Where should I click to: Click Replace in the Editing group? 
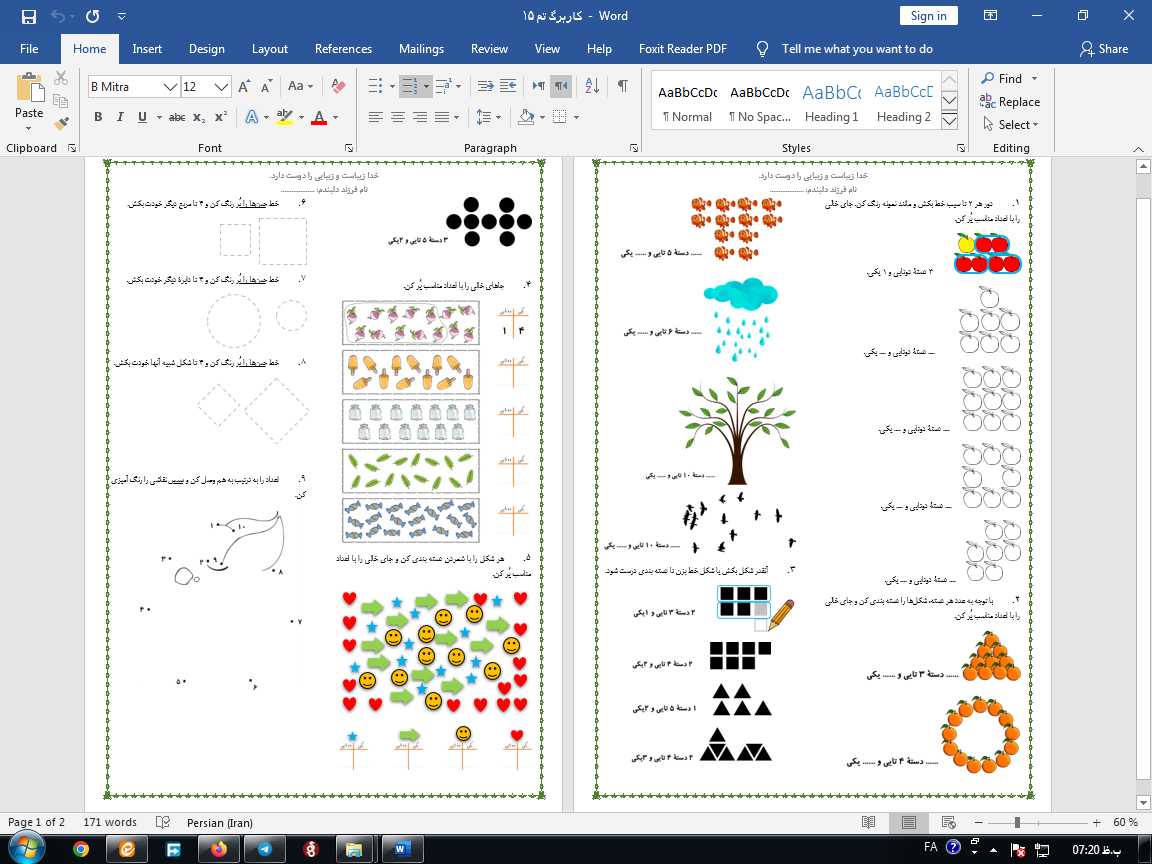1011,102
